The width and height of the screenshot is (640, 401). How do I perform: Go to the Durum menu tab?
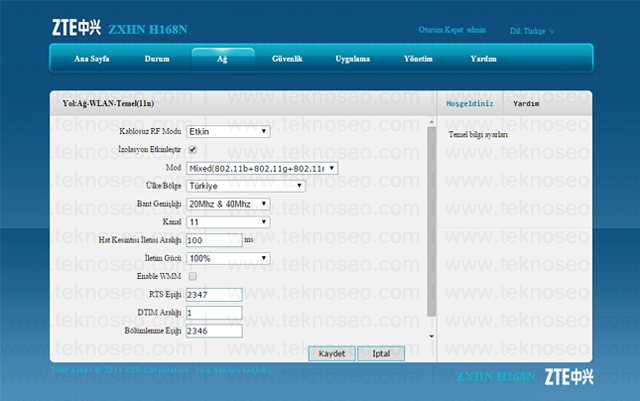click(x=157, y=59)
